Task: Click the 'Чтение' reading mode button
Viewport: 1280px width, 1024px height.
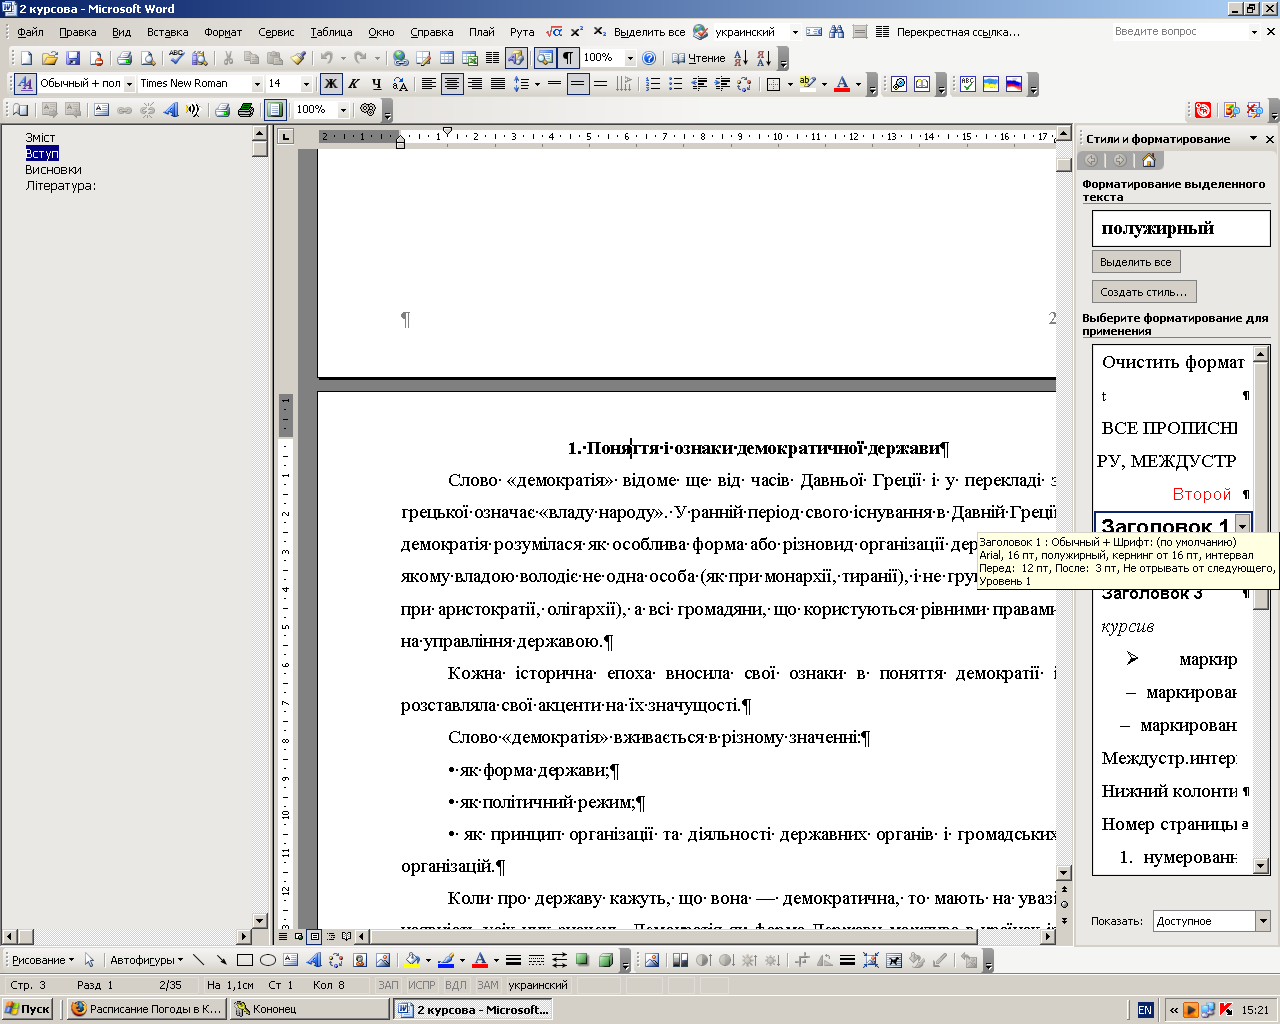Action: point(699,58)
